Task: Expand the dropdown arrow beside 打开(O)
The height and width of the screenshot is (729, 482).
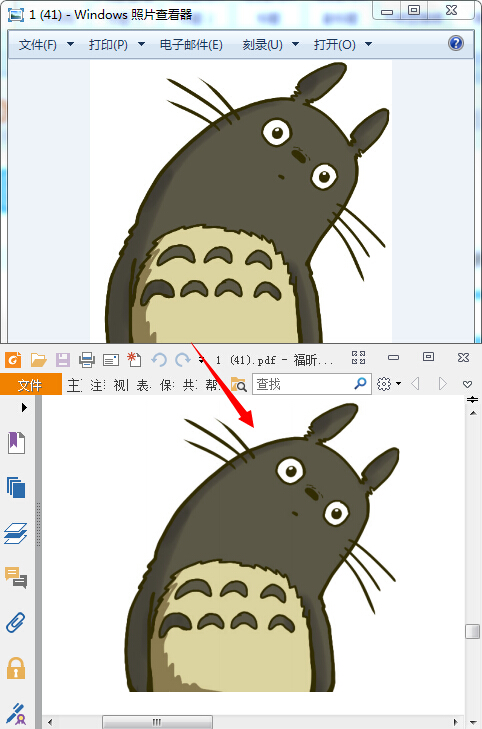Action: click(x=369, y=44)
